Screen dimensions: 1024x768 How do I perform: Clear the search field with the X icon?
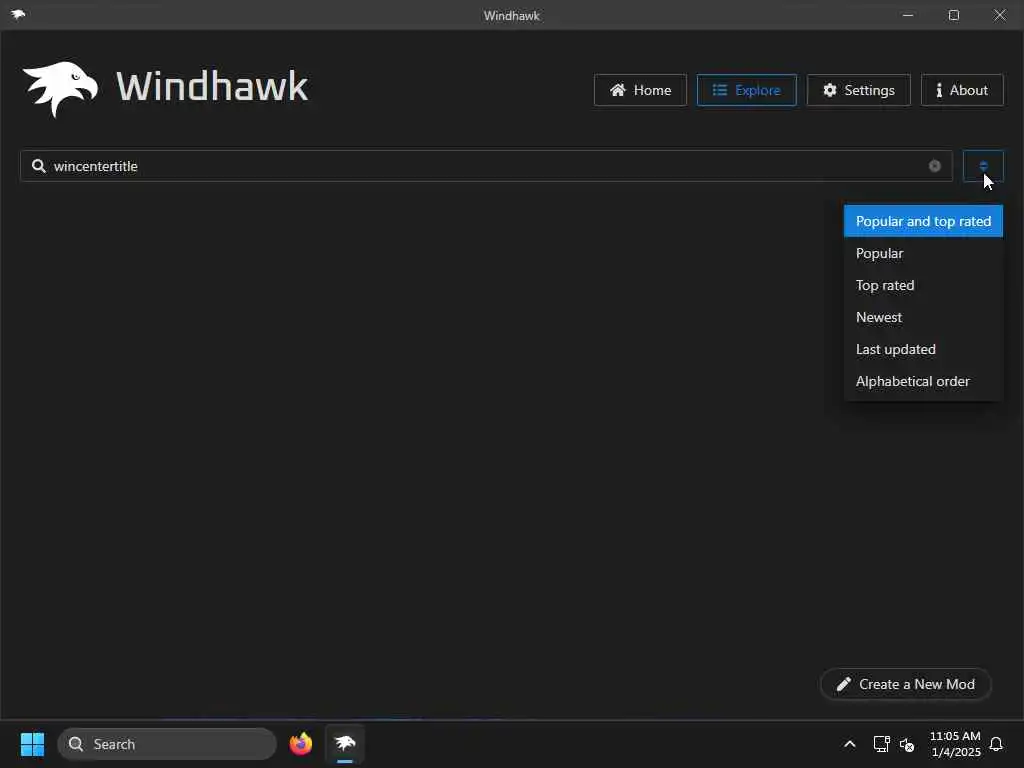(935, 166)
